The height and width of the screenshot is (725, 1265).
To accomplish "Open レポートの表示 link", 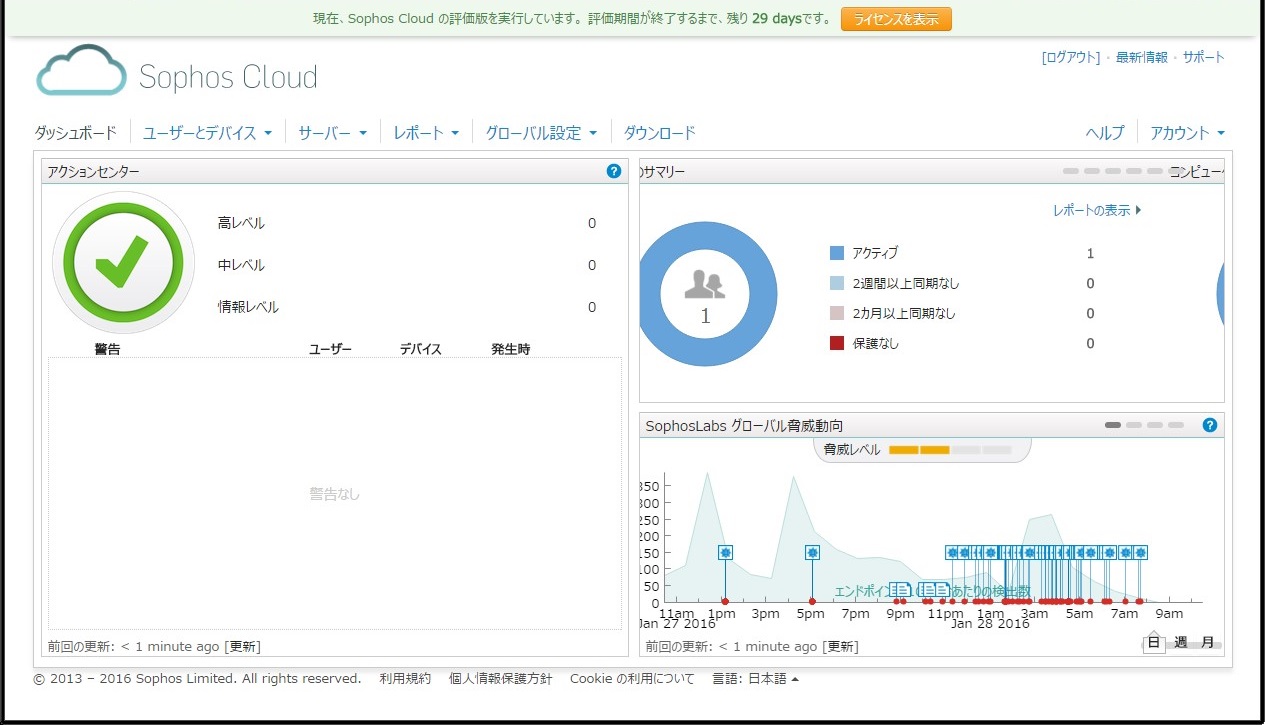I will (1097, 210).
